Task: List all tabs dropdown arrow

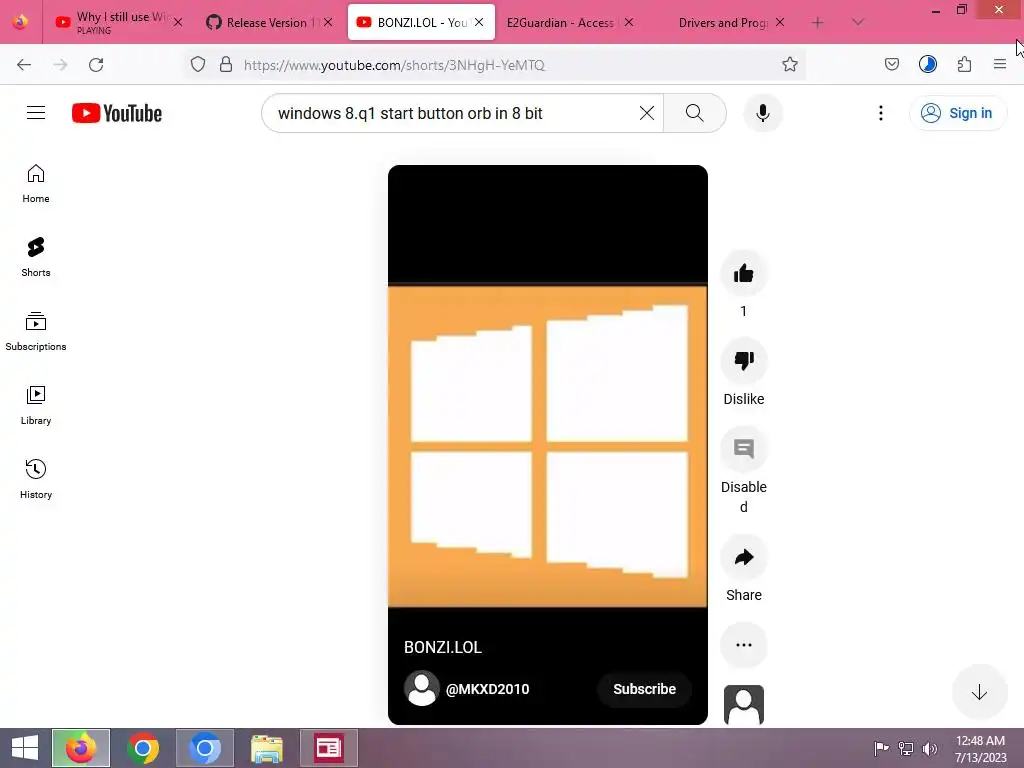Action: pyautogui.click(x=857, y=22)
